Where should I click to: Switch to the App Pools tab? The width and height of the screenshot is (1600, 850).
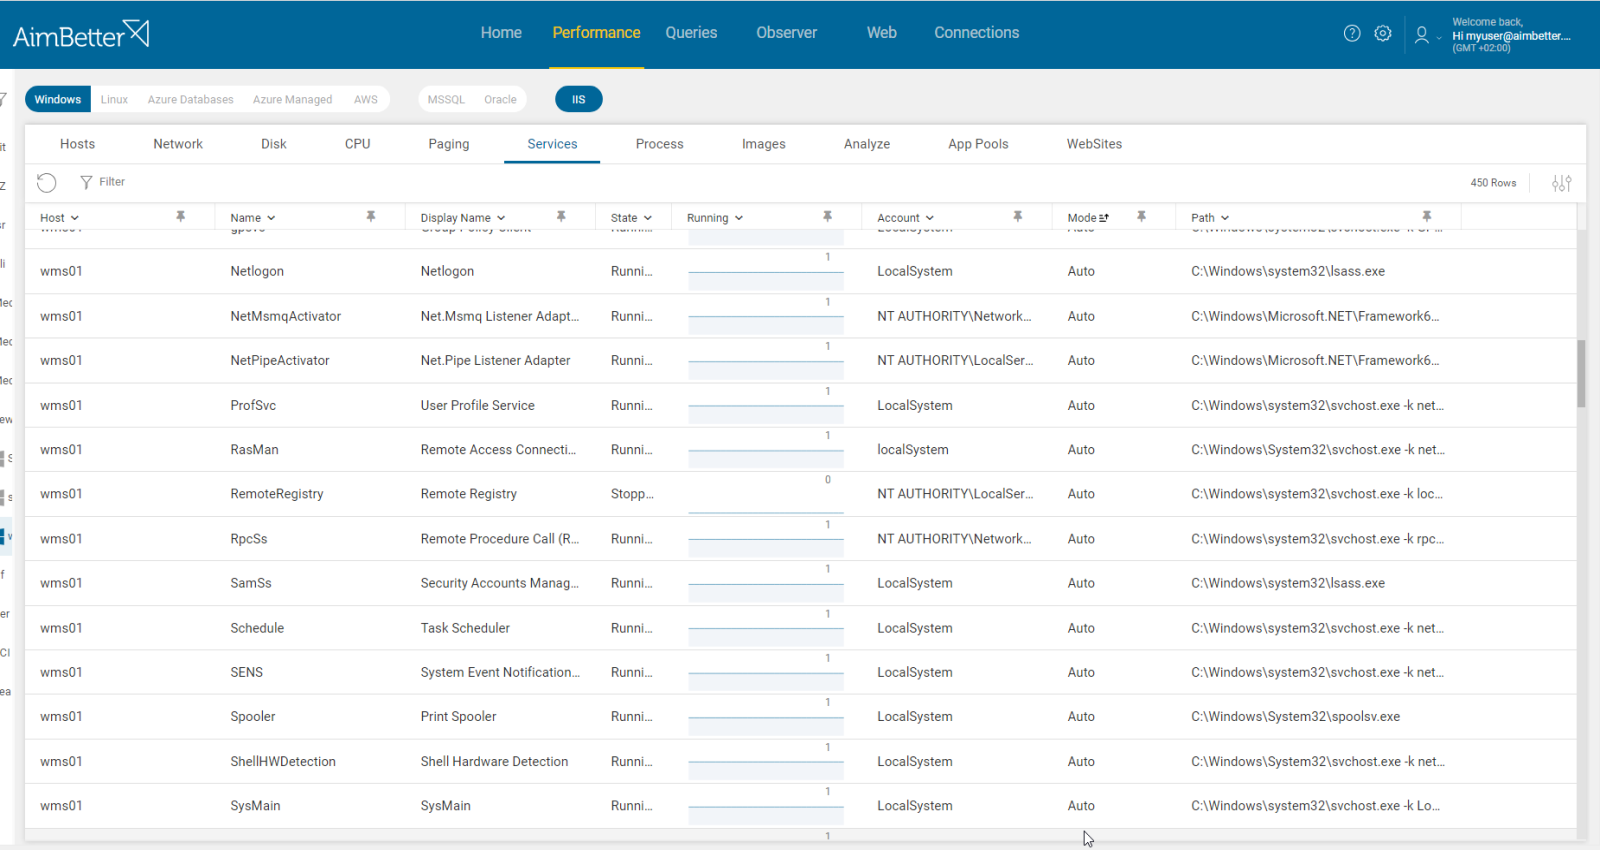pyautogui.click(x=978, y=144)
